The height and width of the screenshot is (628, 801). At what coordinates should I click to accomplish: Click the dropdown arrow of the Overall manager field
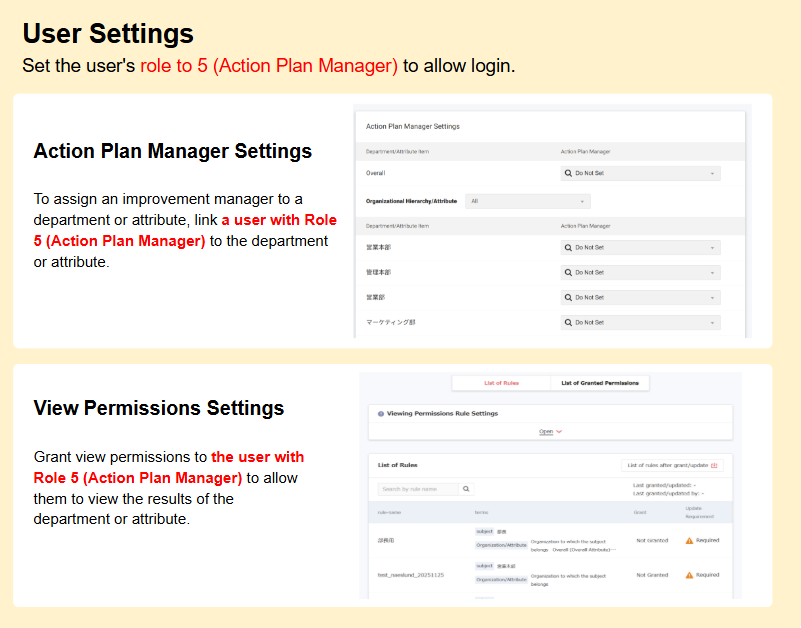713,173
